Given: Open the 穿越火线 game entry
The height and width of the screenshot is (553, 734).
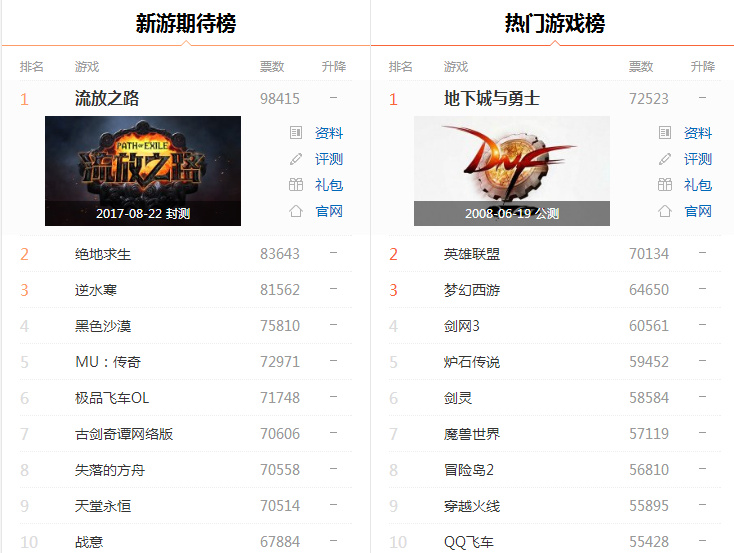Looking at the screenshot, I should tap(472, 506).
